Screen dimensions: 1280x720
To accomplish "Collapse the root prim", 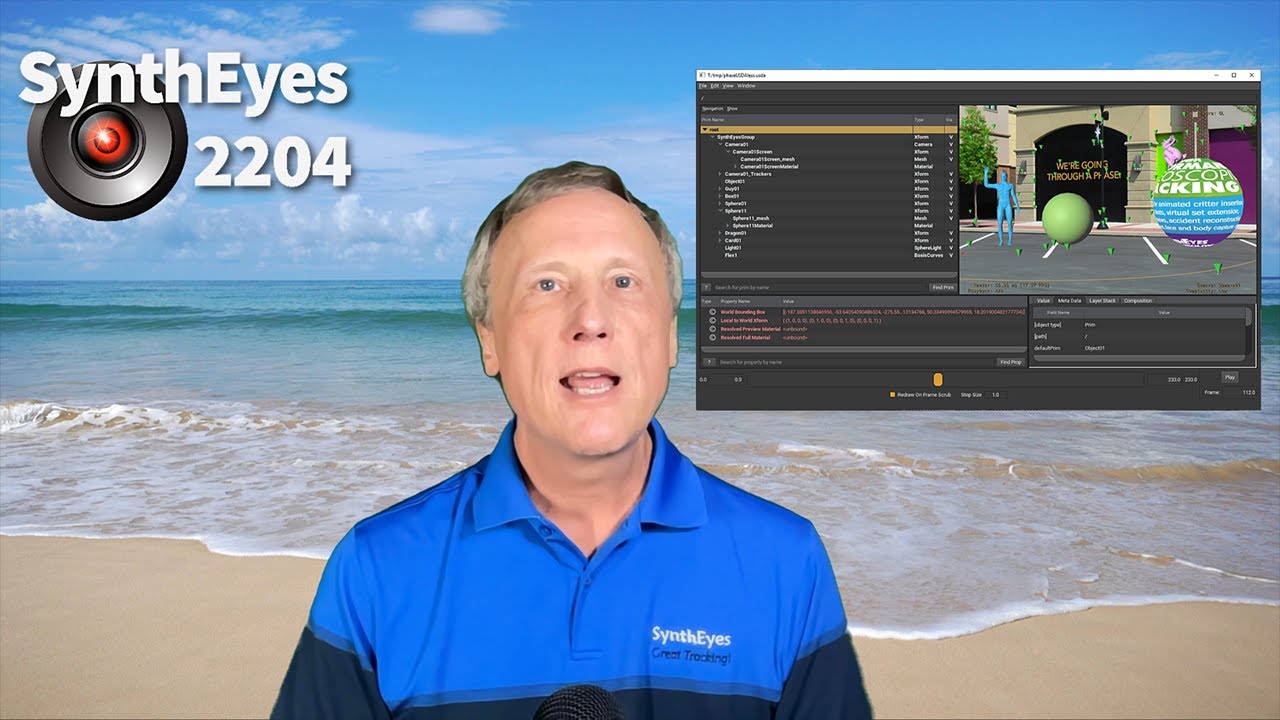I will coord(705,130).
